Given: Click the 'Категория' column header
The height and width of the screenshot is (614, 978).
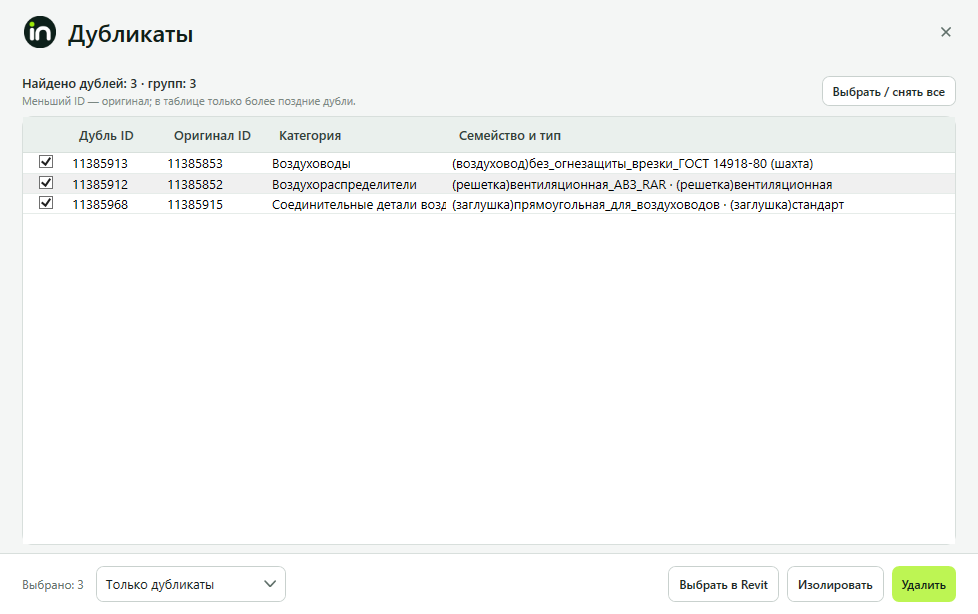Looking at the screenshot, I should (x=310, y=135).
